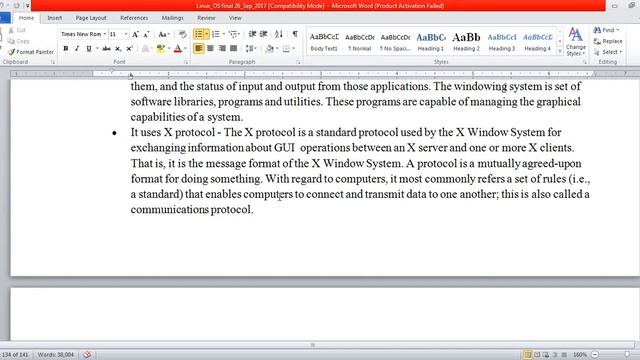
Task: Open the View tab
Action: tap(235, 18)
